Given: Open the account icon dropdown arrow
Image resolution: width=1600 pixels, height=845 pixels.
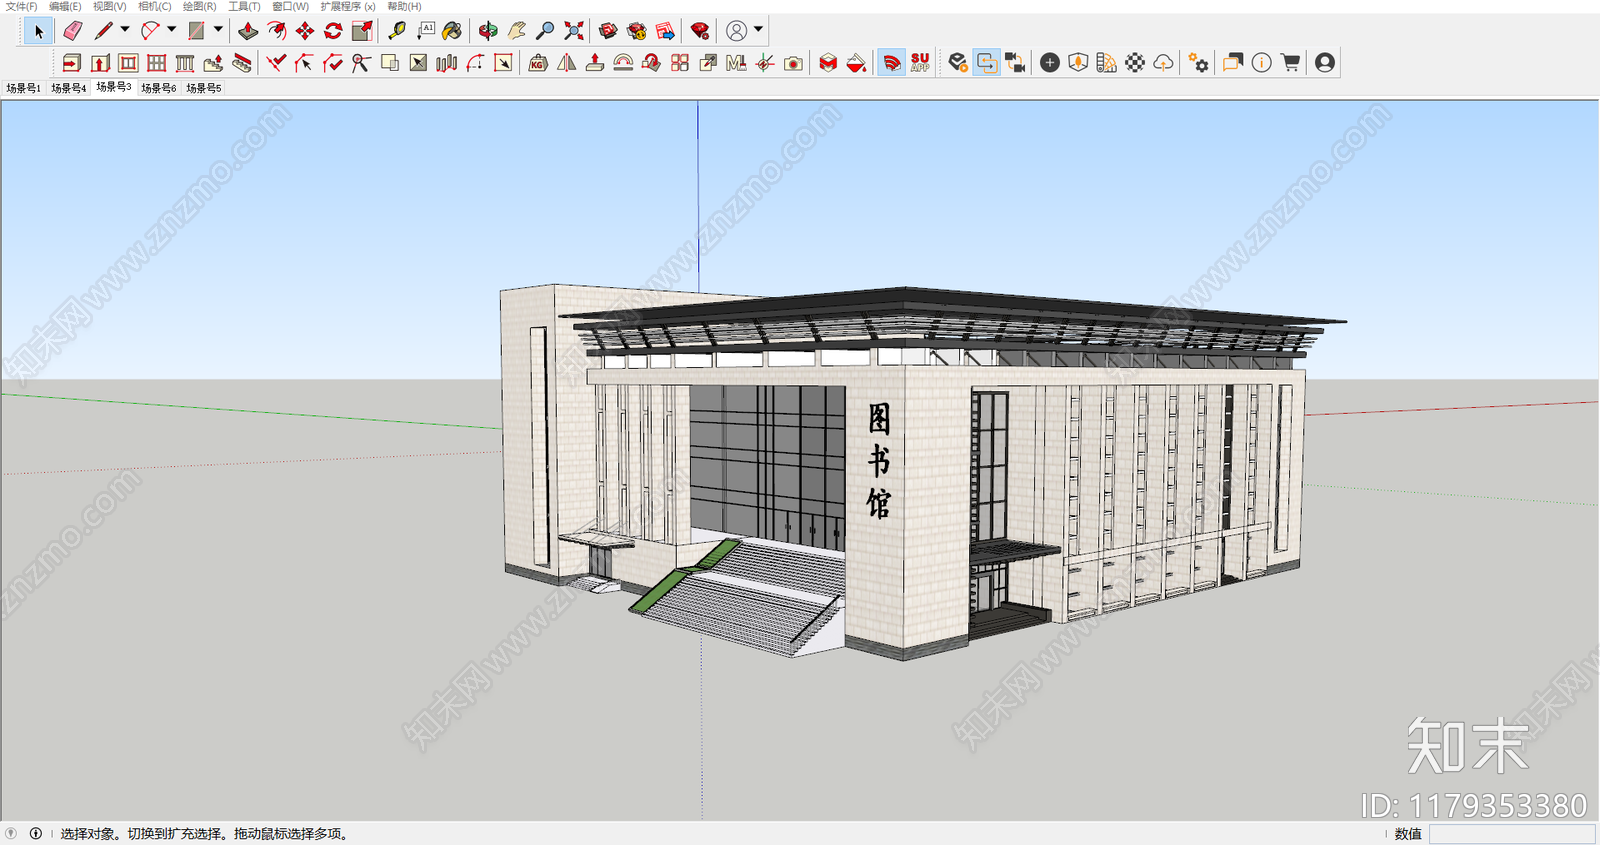Looking at the screenshot, I should pos(758,31).
